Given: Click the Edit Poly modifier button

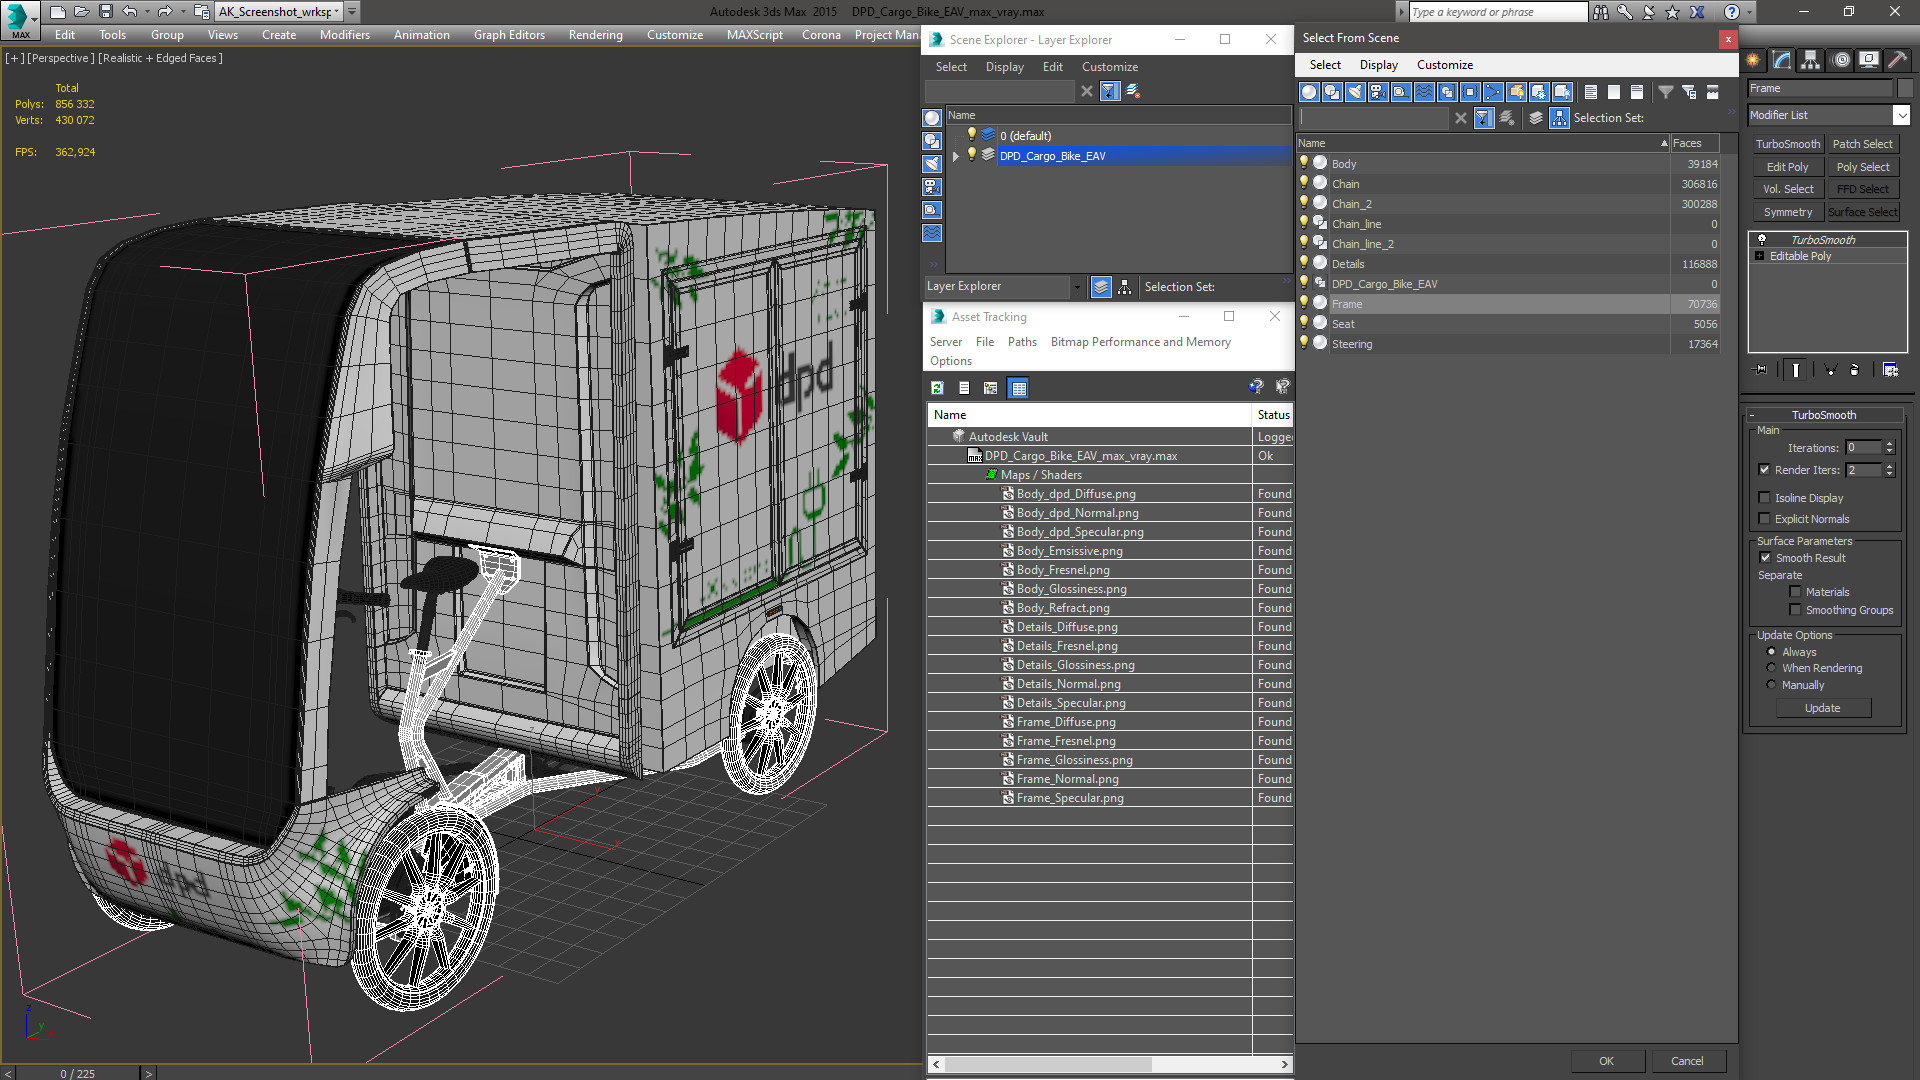Looking at the screenshot, I should (1787, 167).
